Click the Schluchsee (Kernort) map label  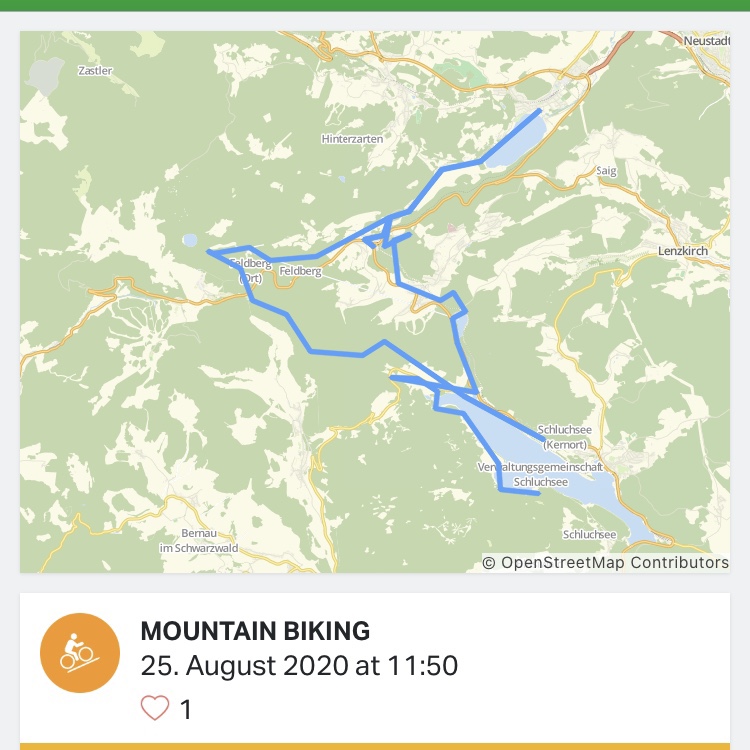pyautogui.click(x=565, y=436)
